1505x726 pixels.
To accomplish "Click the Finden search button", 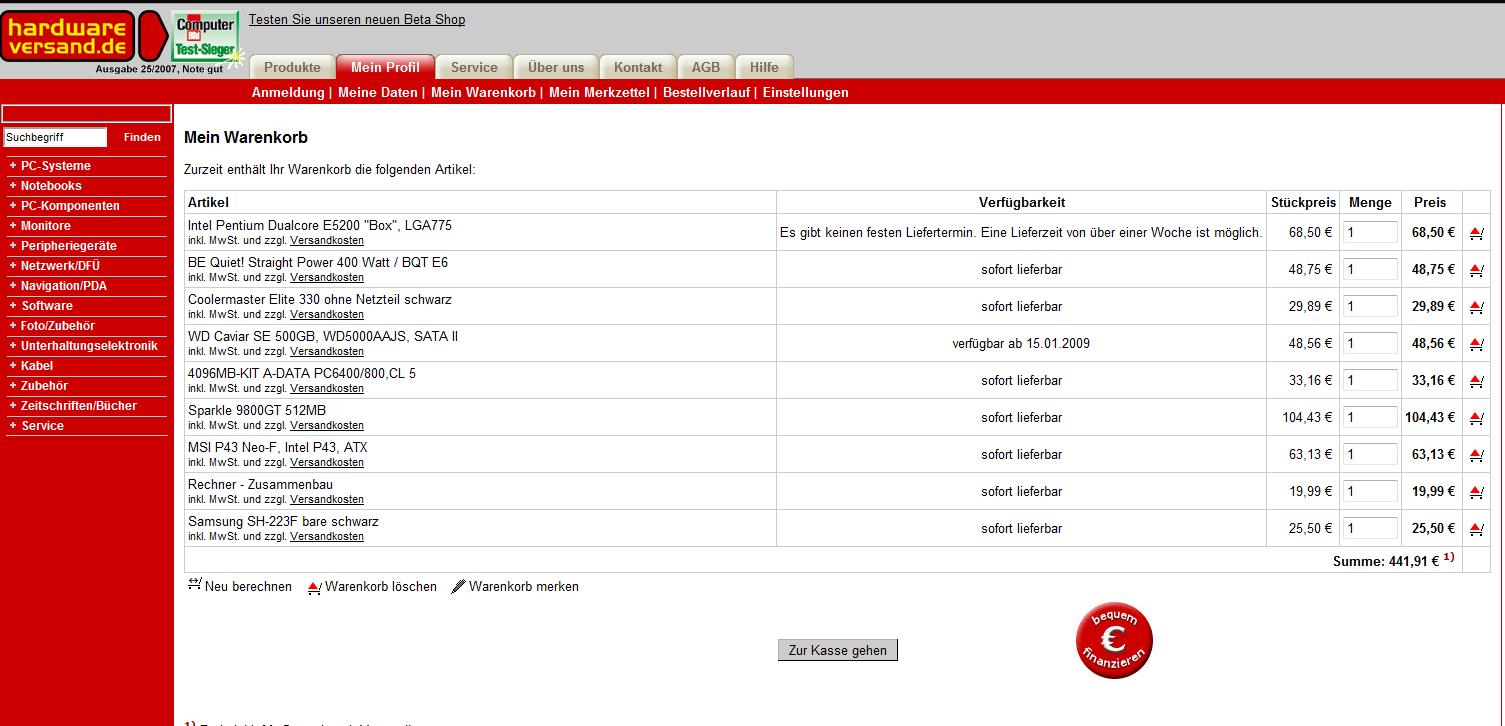I will (x=142, y=137).
